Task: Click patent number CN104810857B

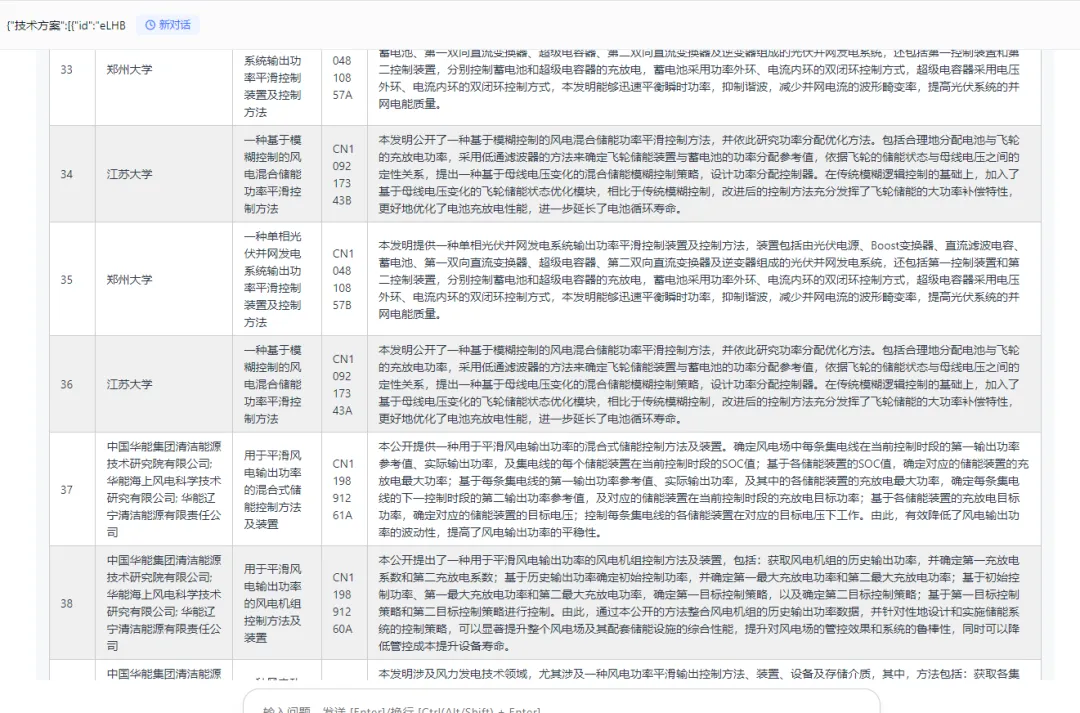Action: [342, 280]
